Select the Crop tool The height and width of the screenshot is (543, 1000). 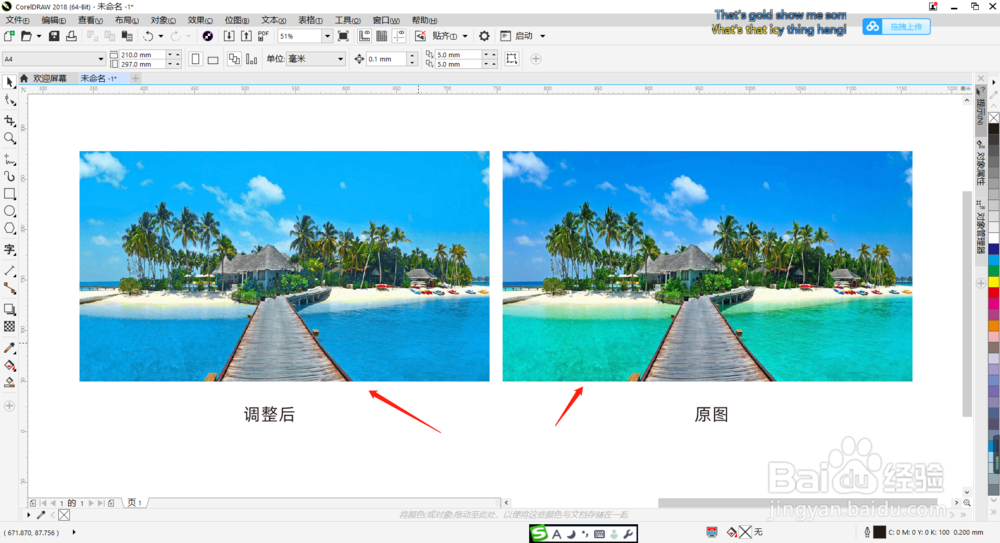pyautogui.click(x=10, y=121)
